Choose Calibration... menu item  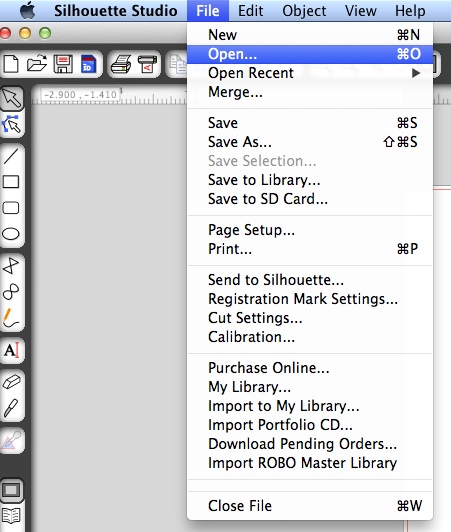(x=310, y=337)
